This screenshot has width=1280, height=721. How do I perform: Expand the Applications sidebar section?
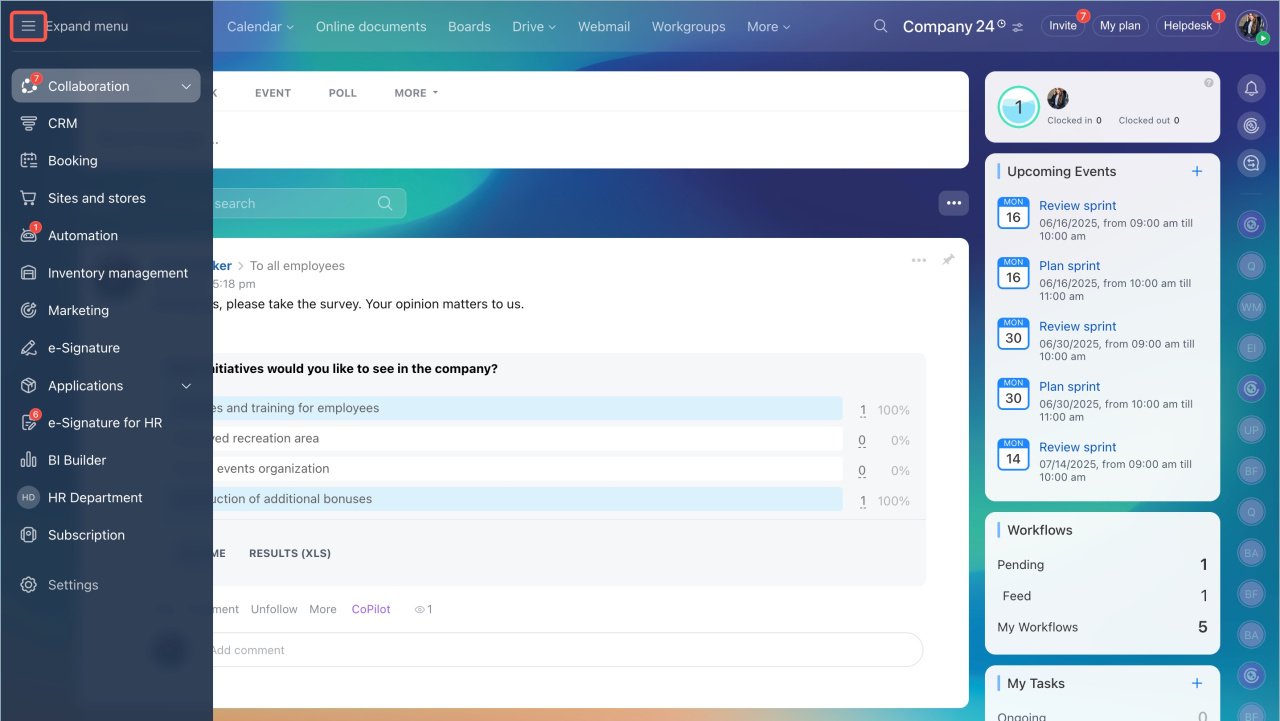pyautogui.click(x=186, y=386)
